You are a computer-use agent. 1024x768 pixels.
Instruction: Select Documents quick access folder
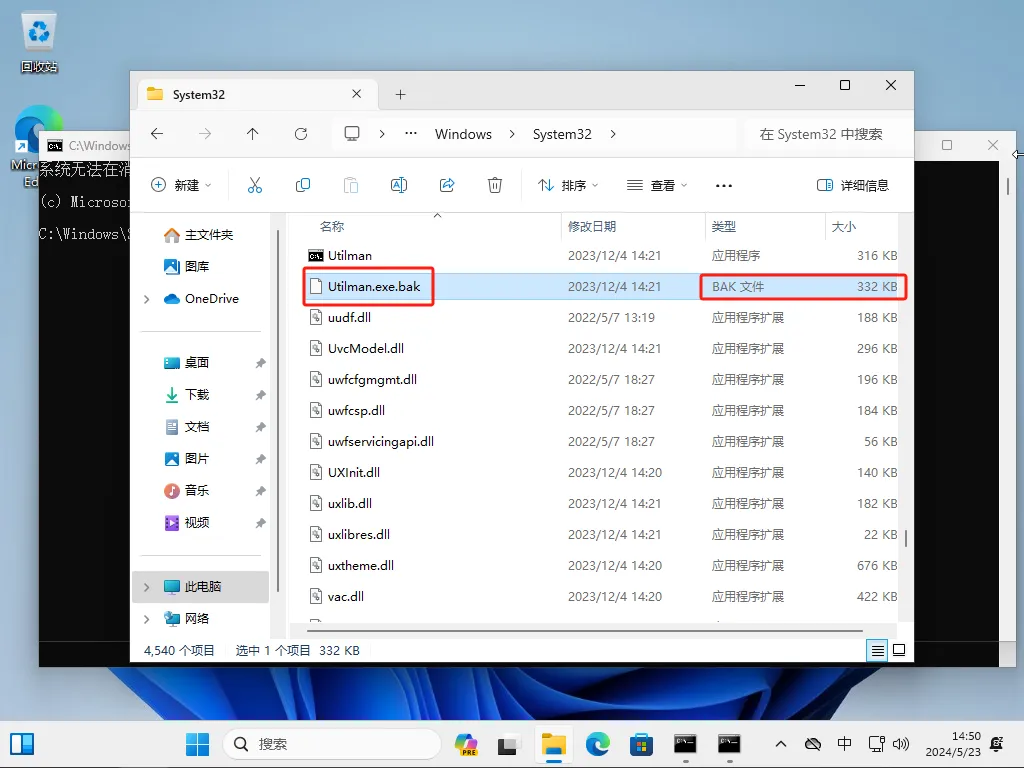click(x=187, y=426)
